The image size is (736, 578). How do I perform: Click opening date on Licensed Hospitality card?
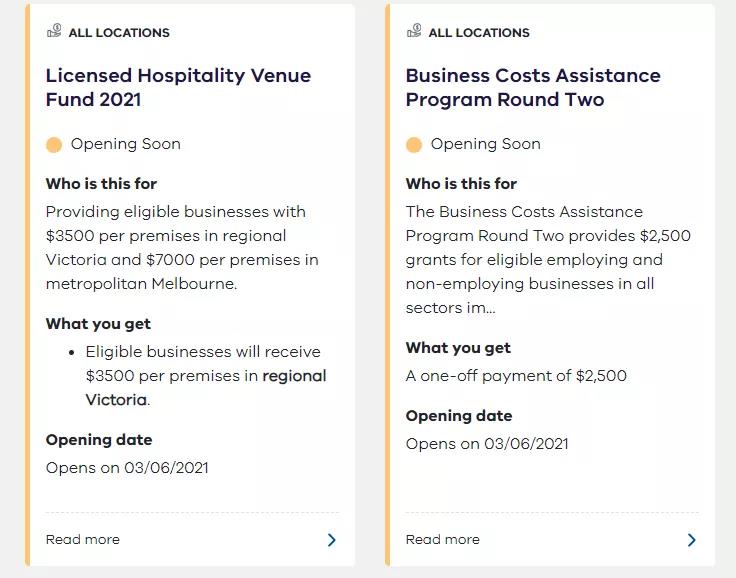127,468
